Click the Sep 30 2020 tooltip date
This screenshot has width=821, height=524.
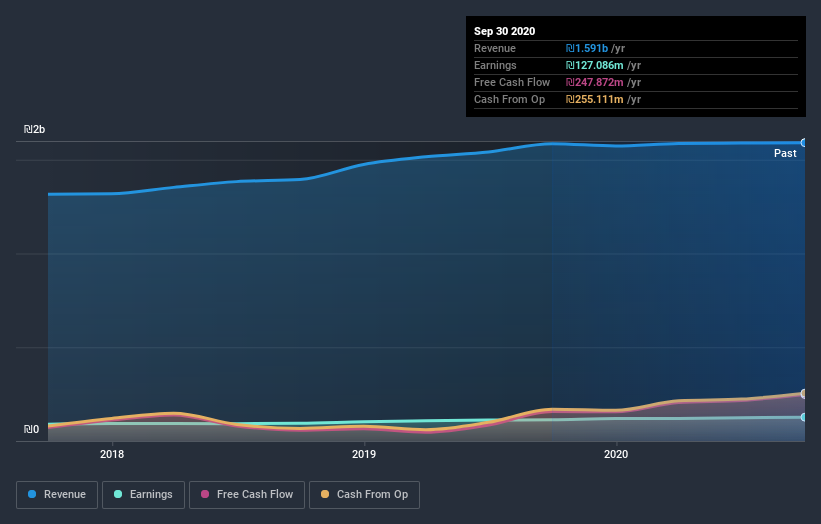point(504,31)
